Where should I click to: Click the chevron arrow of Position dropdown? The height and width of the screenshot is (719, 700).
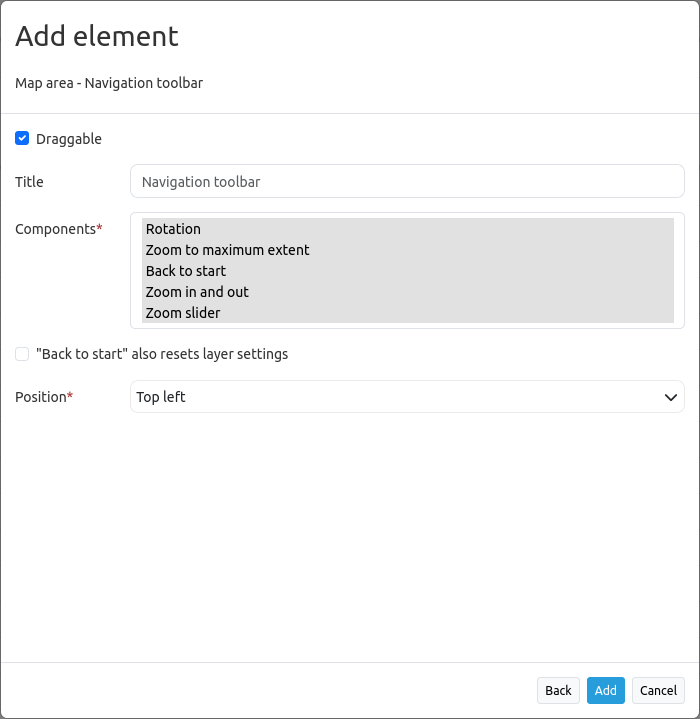pos(671,397)
